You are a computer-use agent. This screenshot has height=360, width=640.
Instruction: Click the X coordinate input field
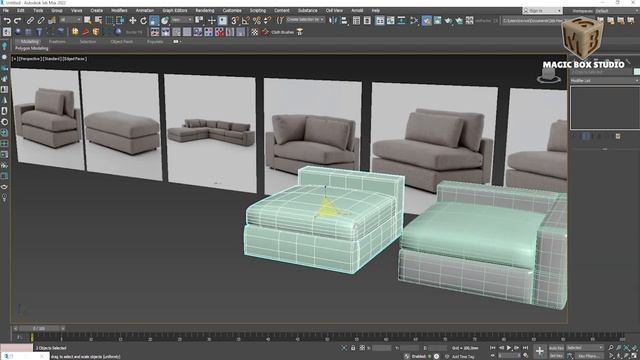coord(381,348)
